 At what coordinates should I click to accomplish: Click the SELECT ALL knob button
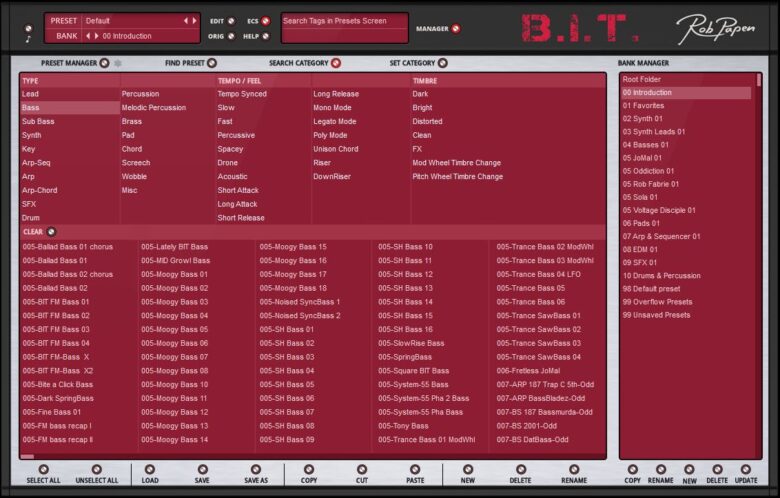pyautogui.click(x=43, y=468)
